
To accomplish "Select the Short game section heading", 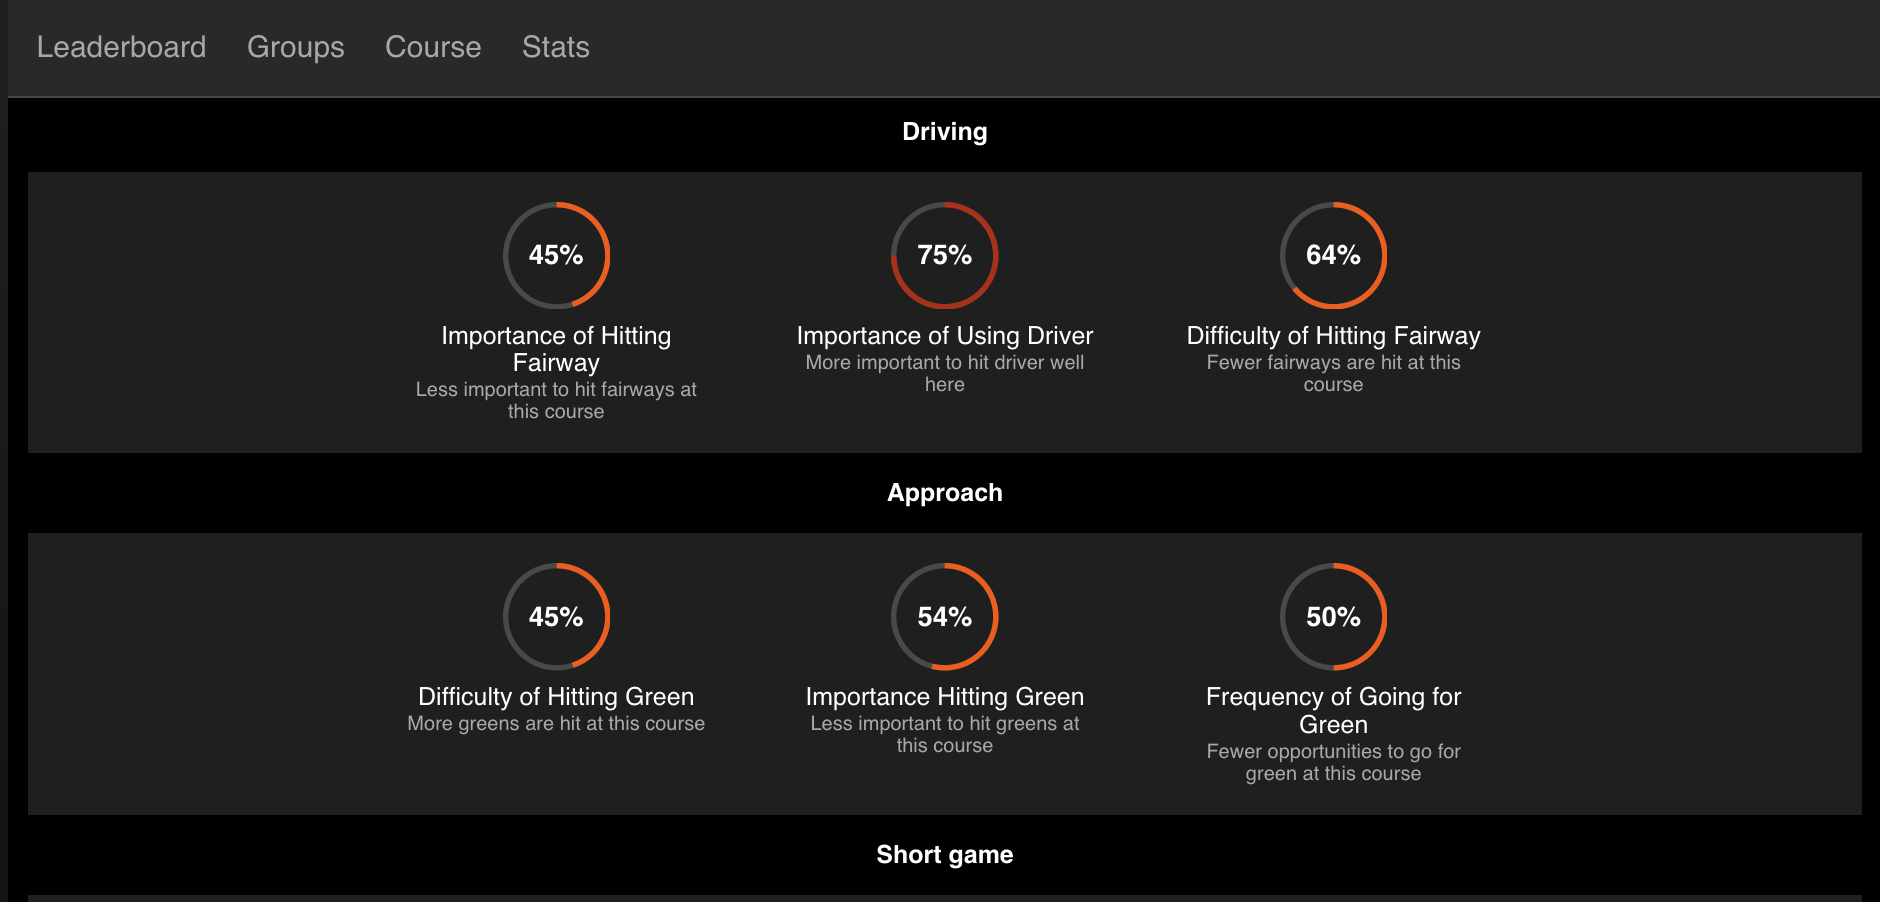I will tap(944, 855).
